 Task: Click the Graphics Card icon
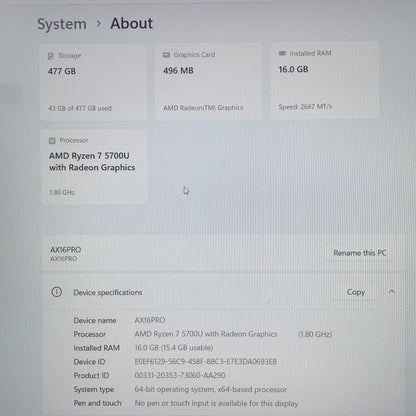[166, 55]
